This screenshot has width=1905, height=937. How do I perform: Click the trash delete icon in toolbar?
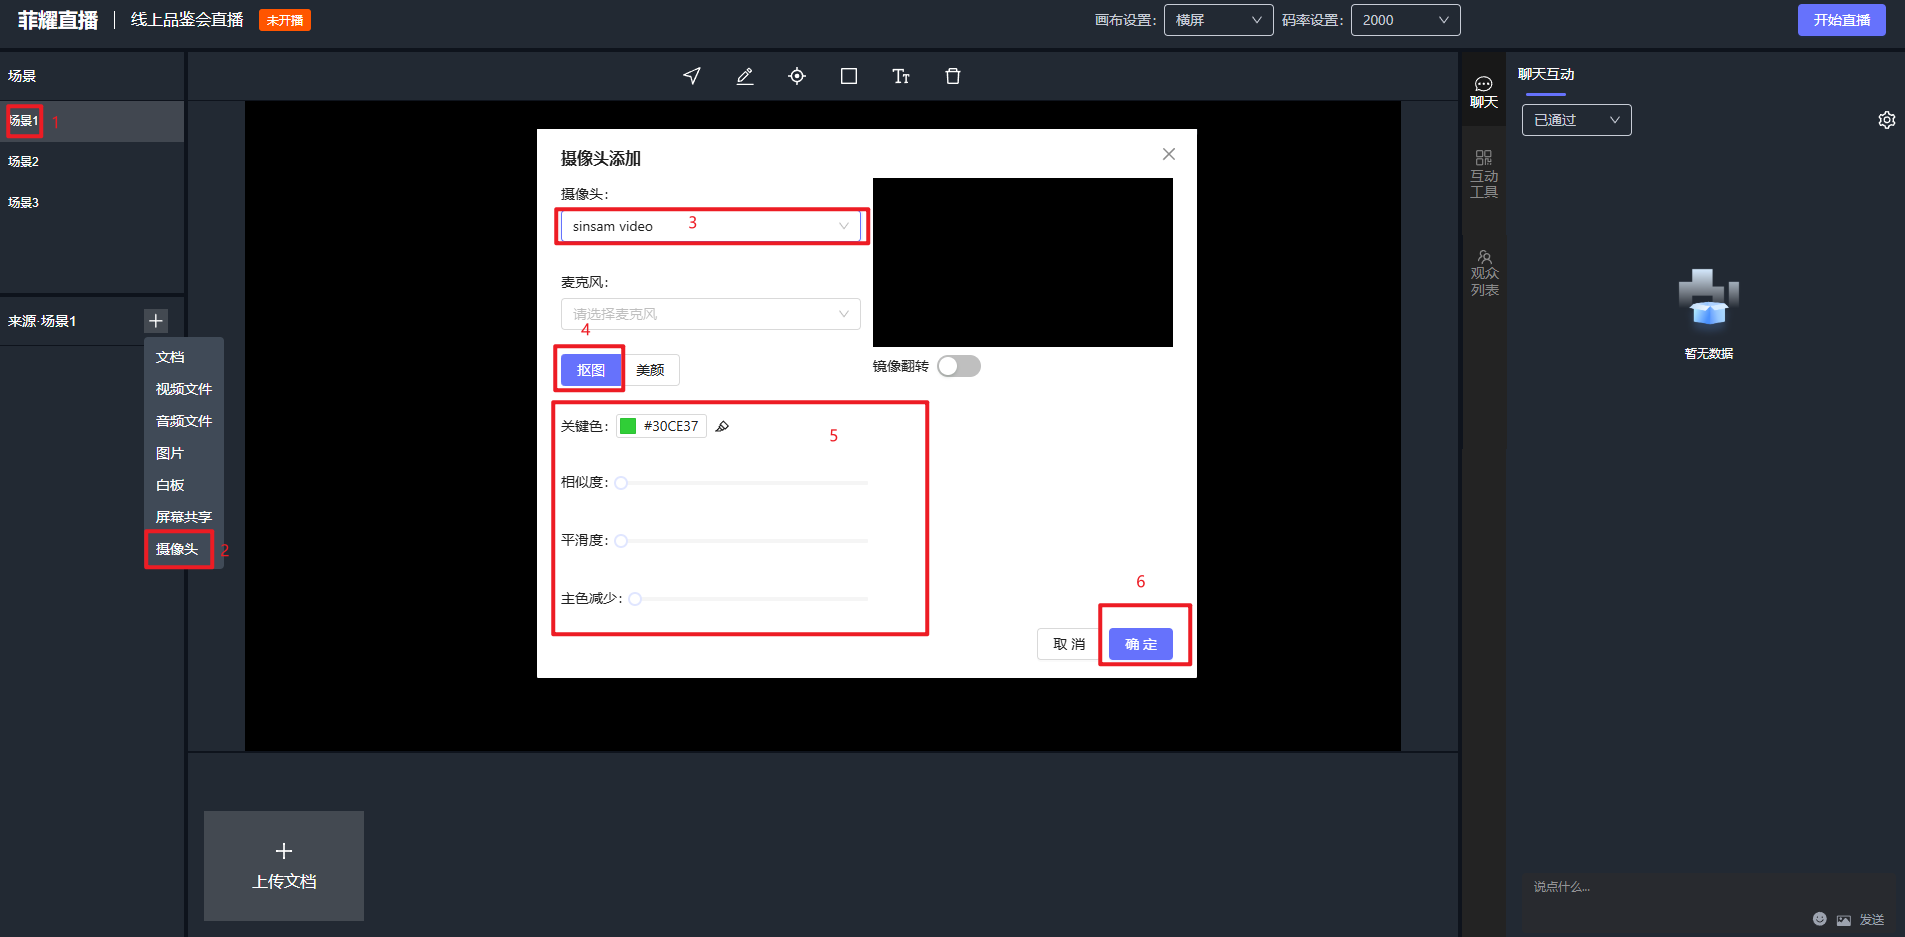pyautogui.click(x=953, y=76)
